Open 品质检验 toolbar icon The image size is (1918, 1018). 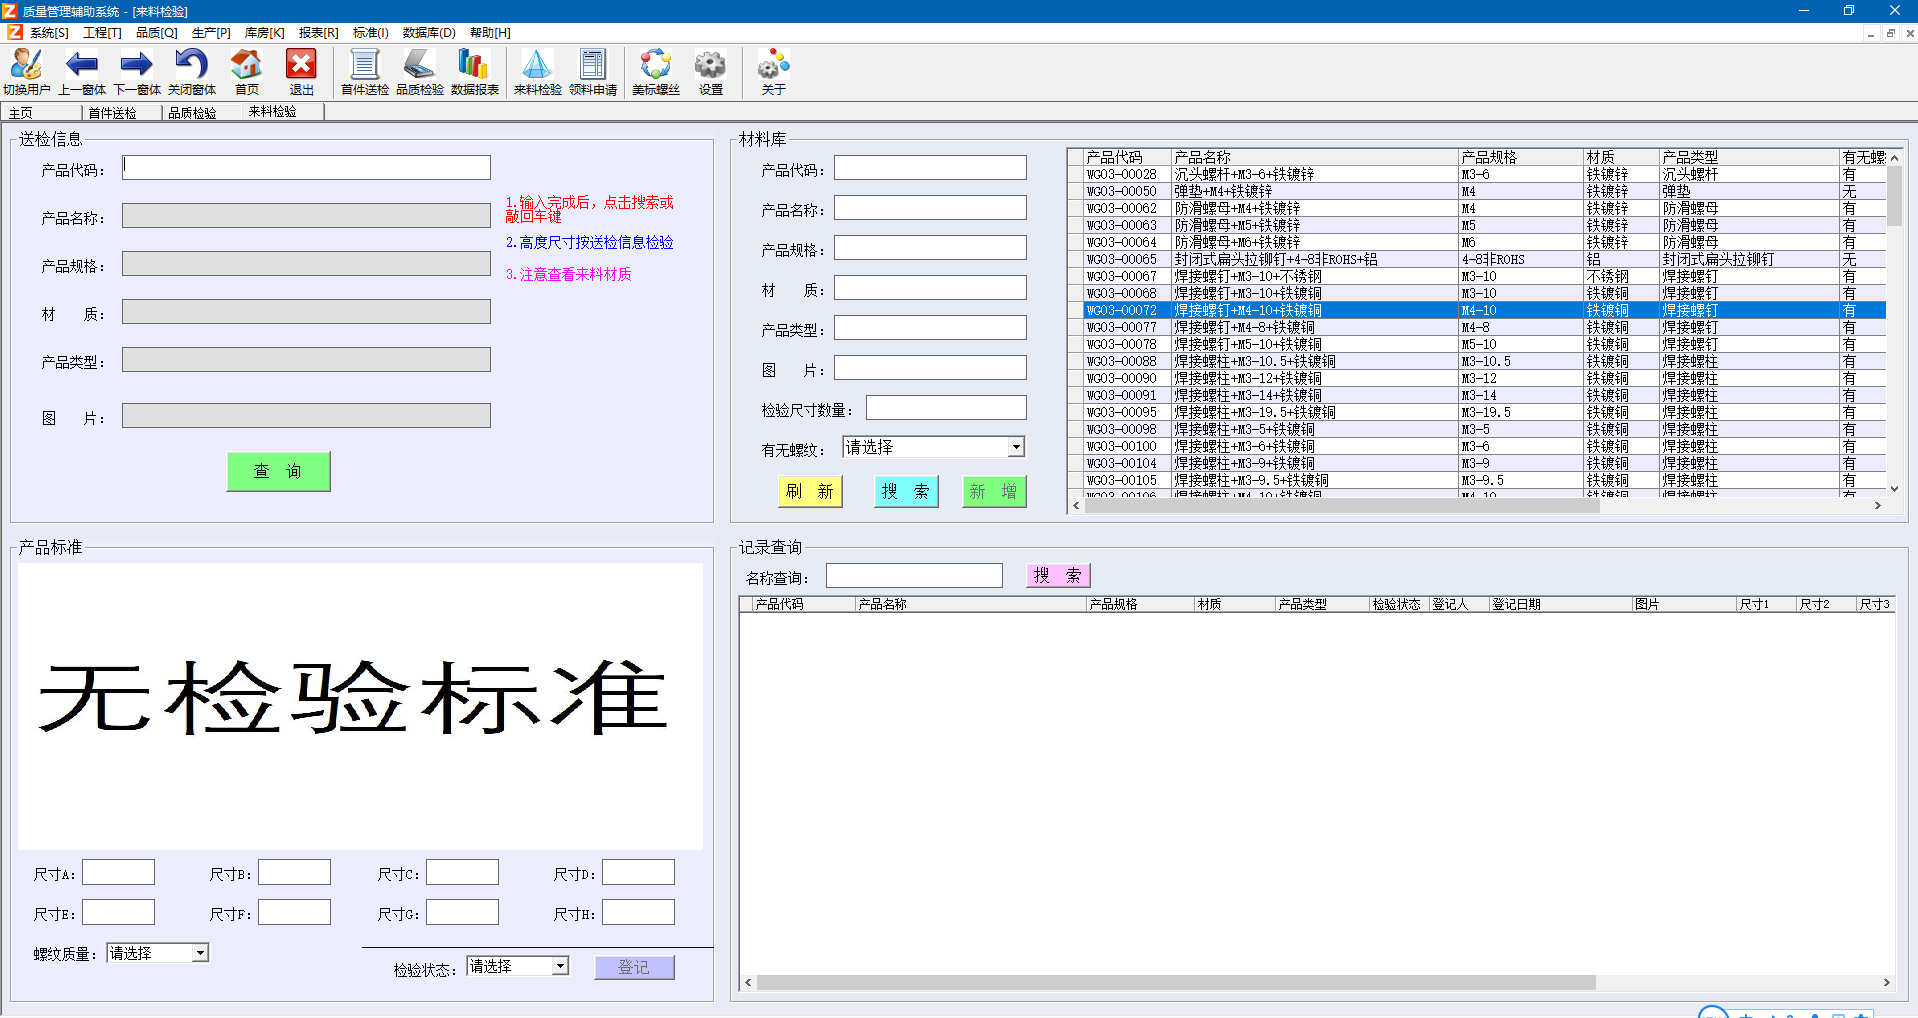tap(420, 72)
